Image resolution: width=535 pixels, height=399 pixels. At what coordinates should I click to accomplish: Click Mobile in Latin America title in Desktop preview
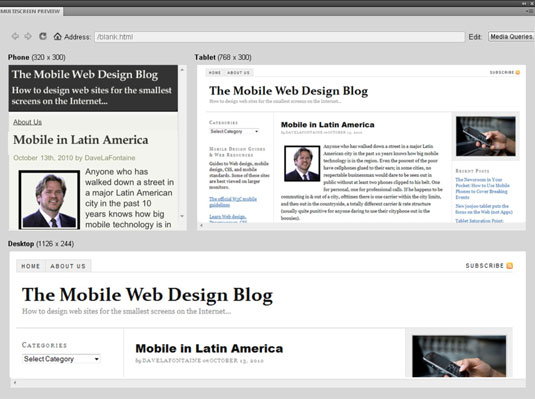tap(209, 348)
